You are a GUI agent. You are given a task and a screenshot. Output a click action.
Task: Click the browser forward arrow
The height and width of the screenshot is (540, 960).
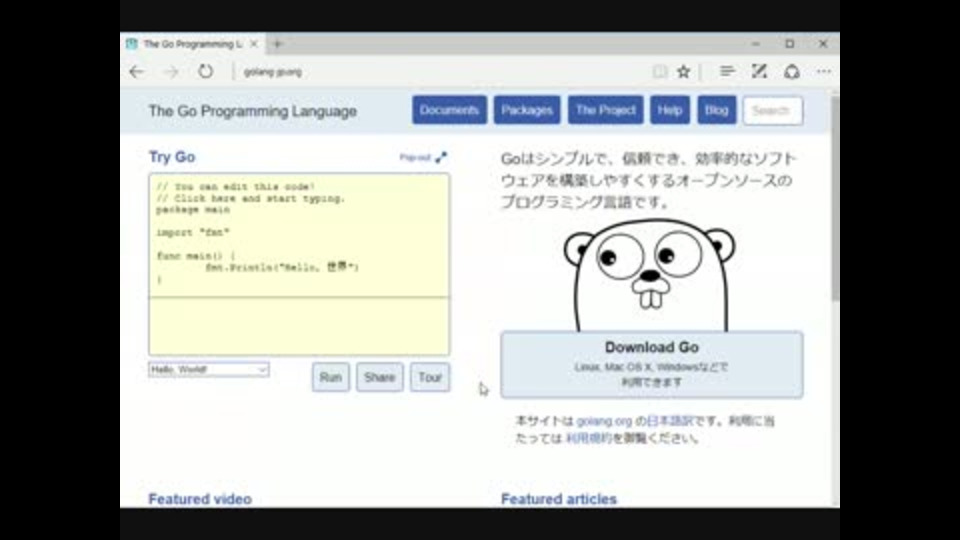coord(171,72)
